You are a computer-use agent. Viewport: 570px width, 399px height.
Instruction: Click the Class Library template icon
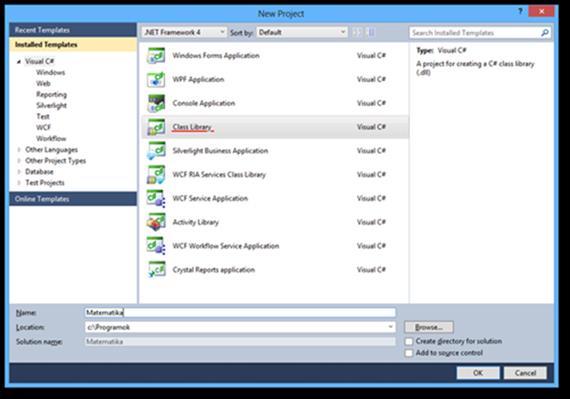click(156, 127)
